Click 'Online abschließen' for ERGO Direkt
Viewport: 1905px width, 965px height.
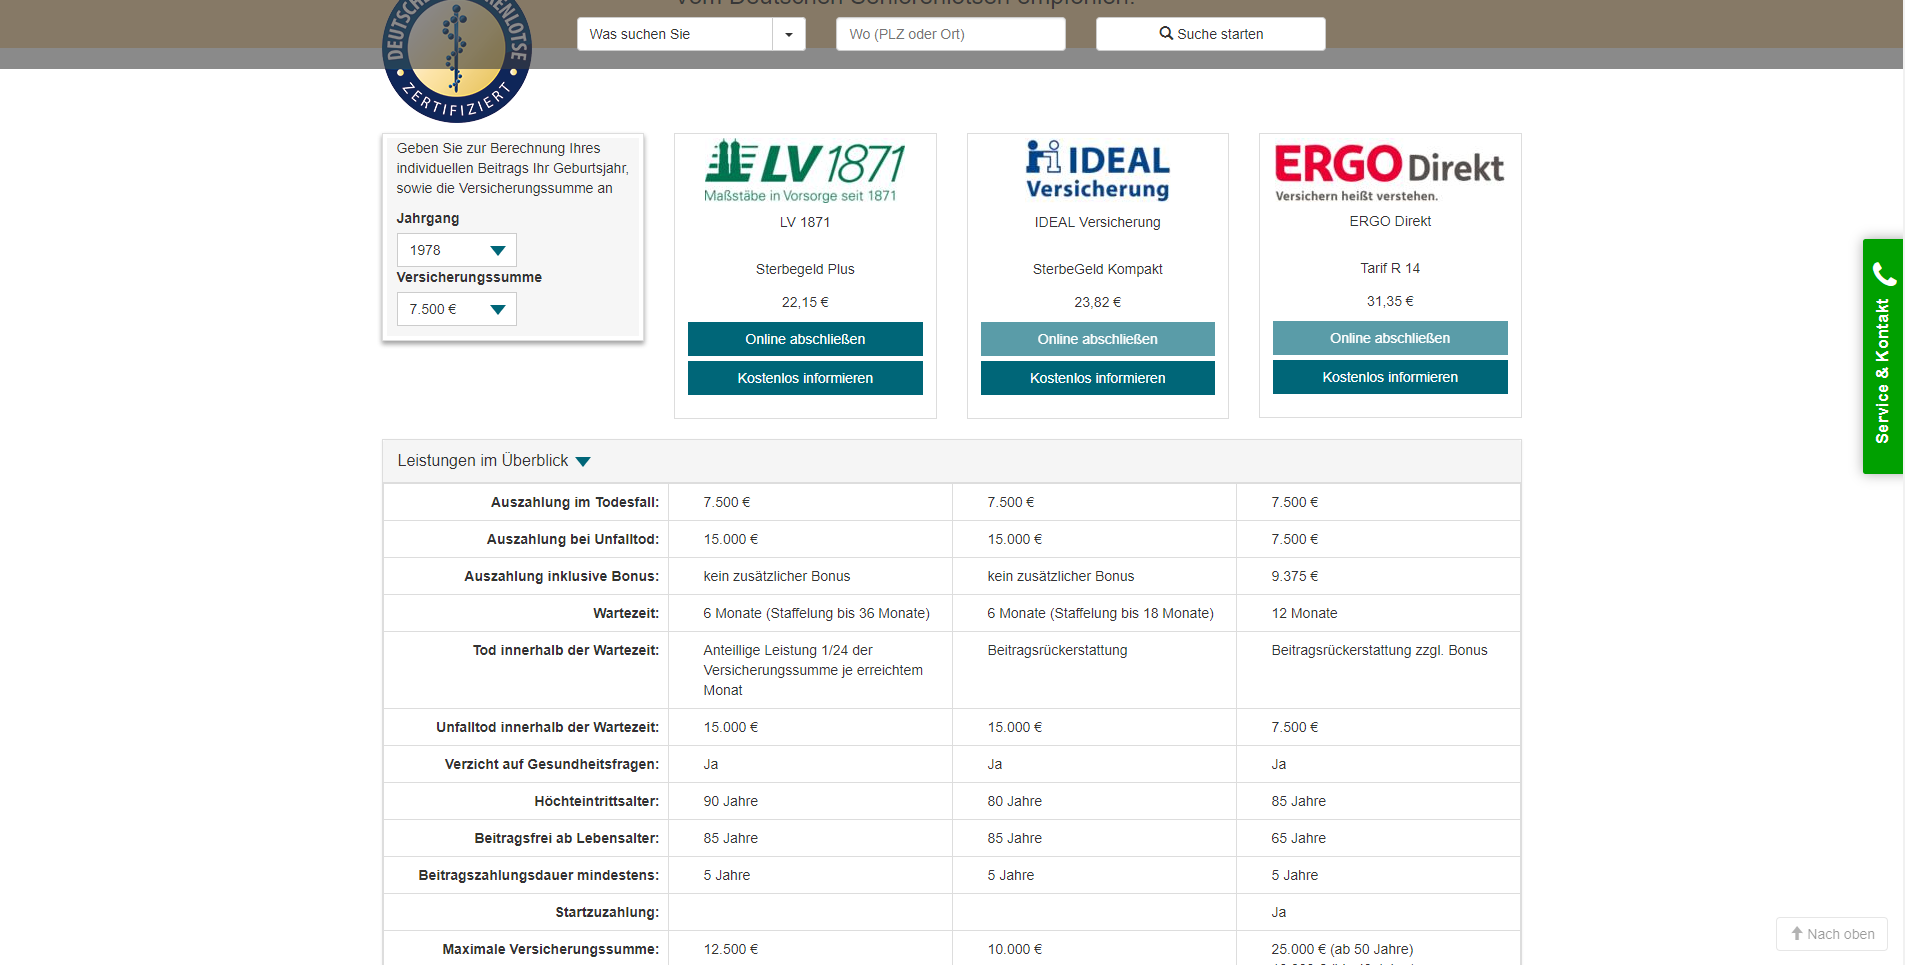point(1390,338)
